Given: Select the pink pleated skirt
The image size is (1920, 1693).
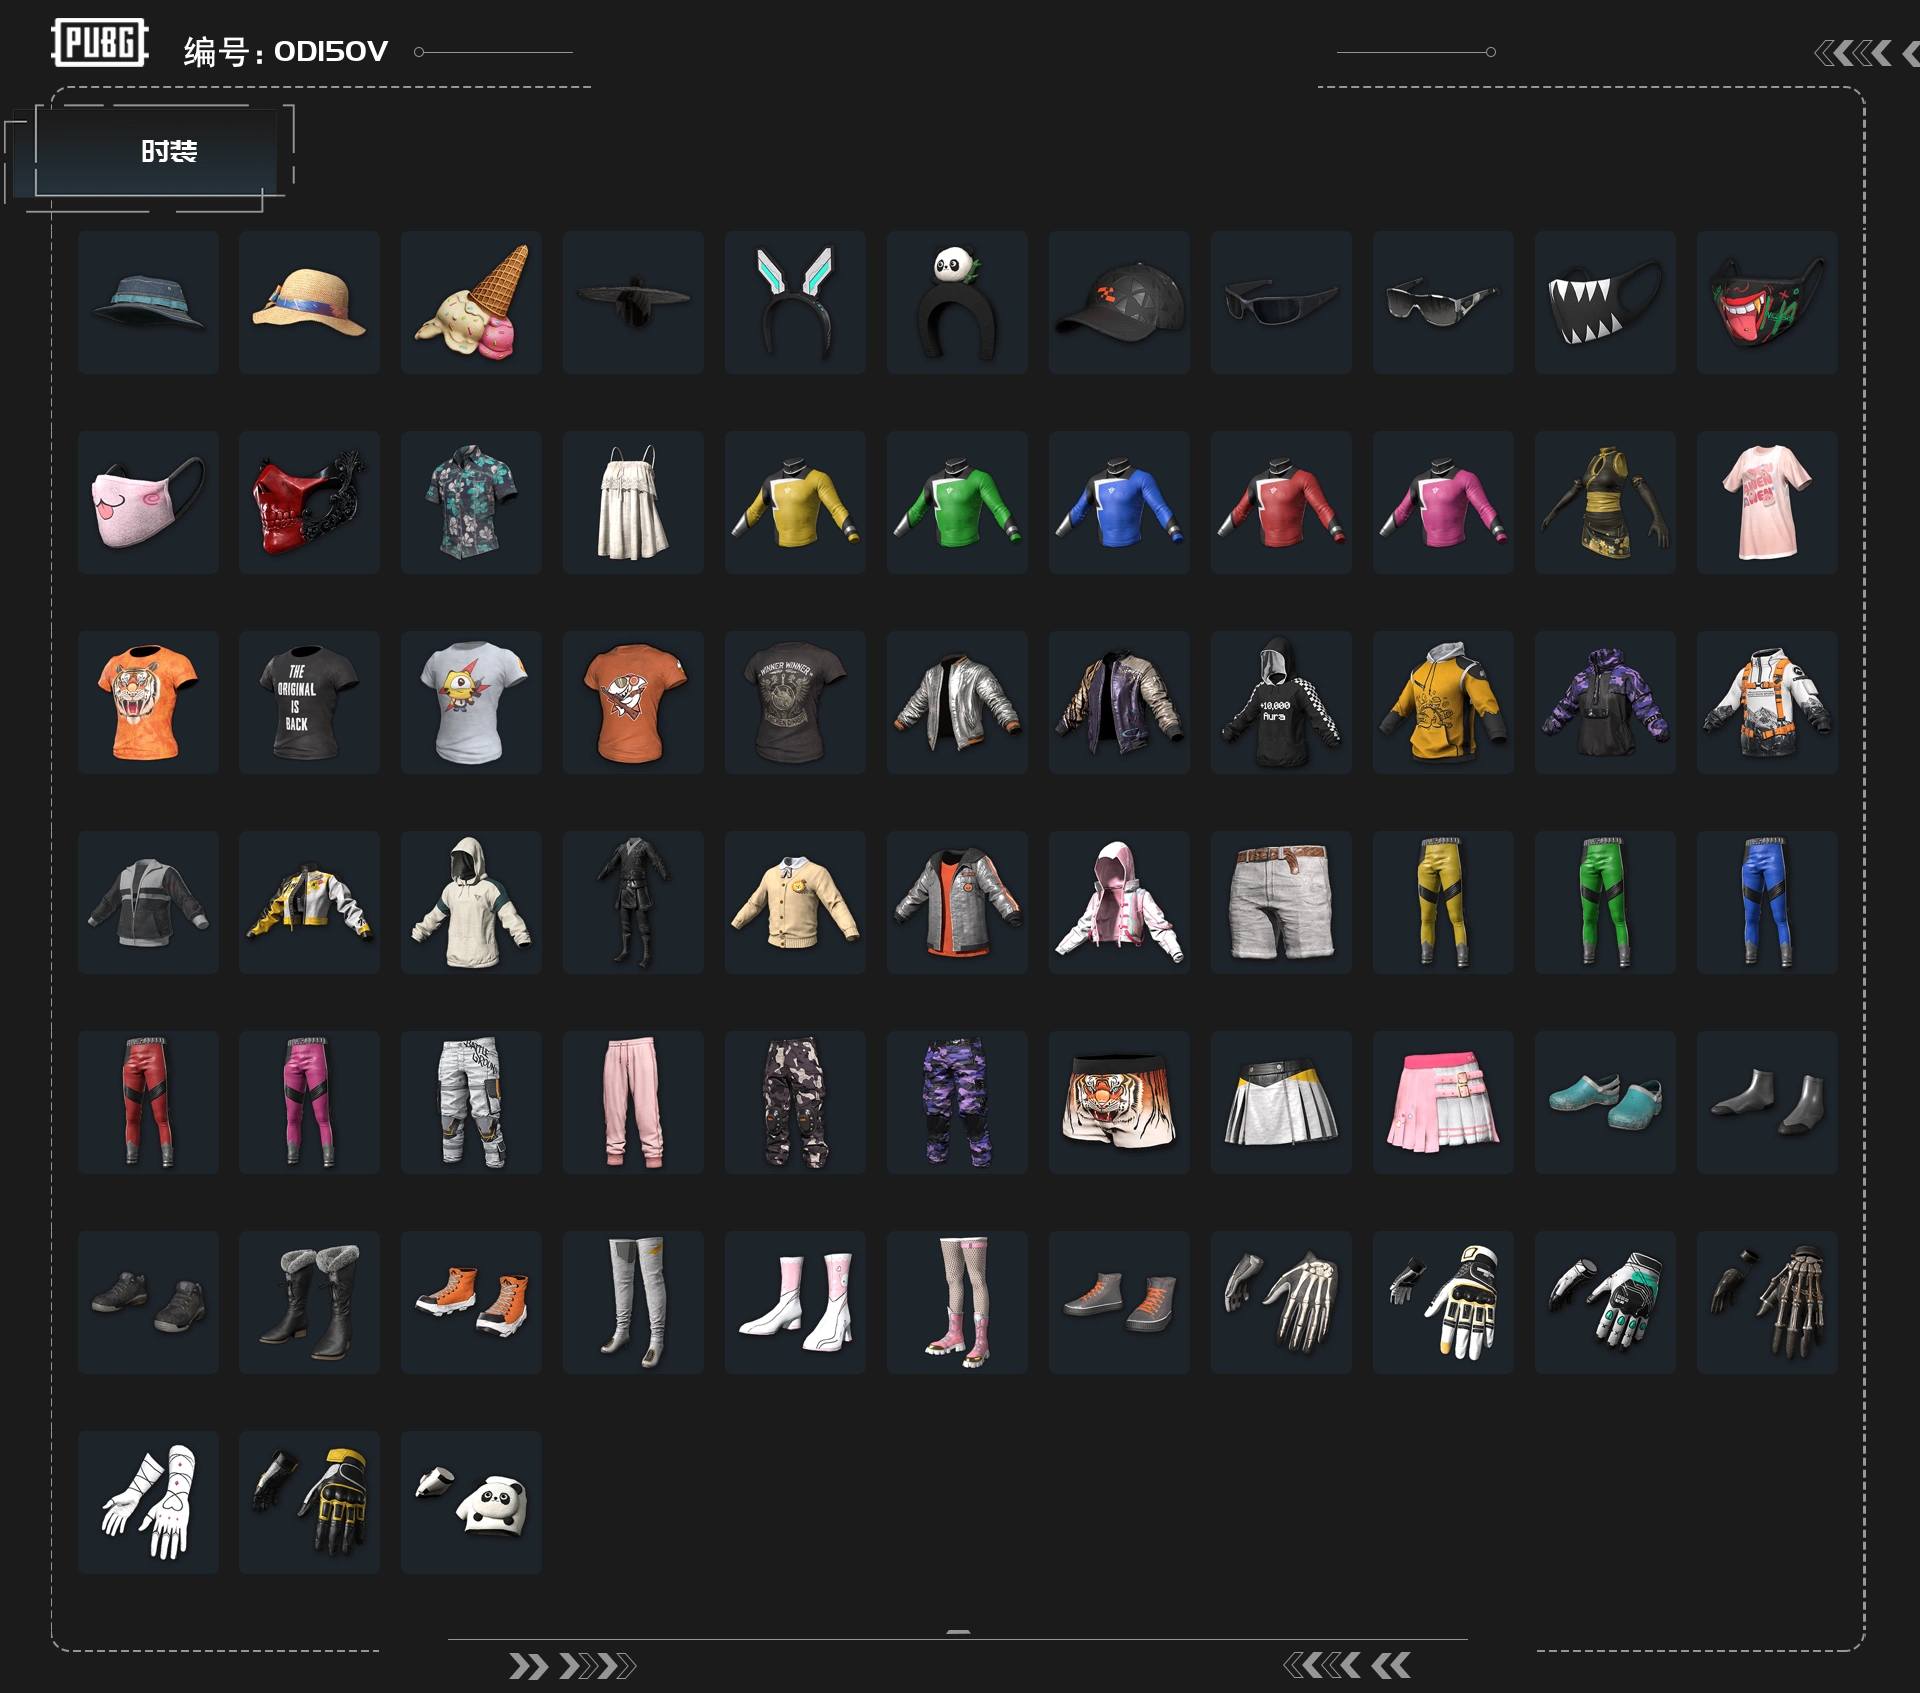Looking at the screenshot, I should click(1443, 1102).
